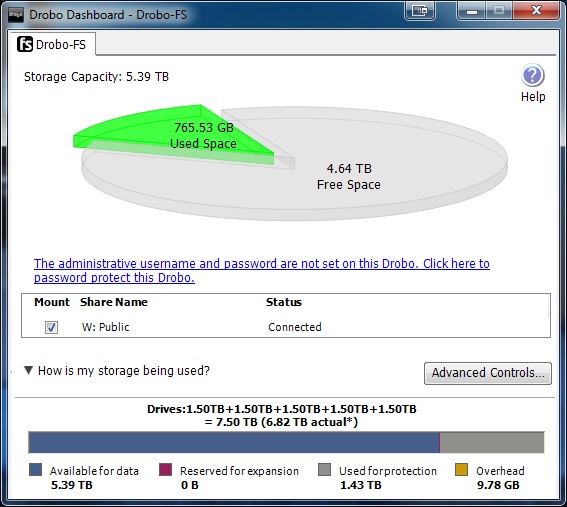Click the magenta Reserved for expansion swatch

(x=165, y=470)
